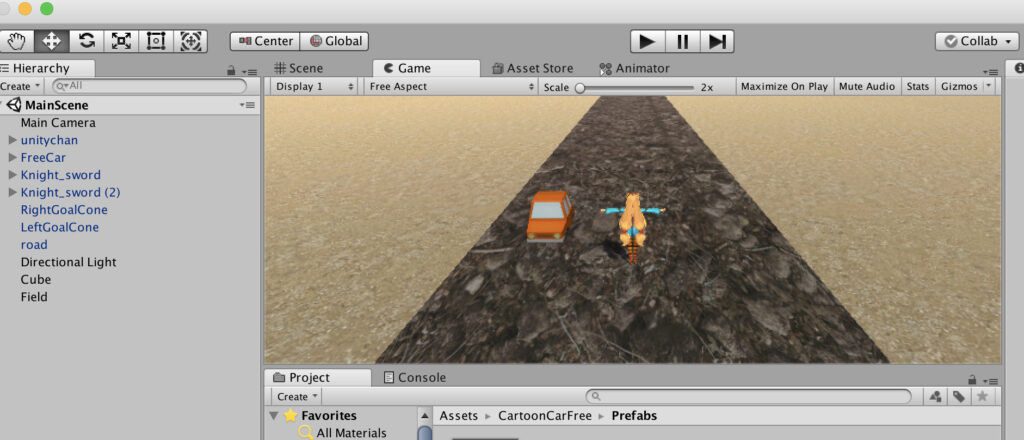Click CartoonCarFree in breadcrumb path

(545, 416)
